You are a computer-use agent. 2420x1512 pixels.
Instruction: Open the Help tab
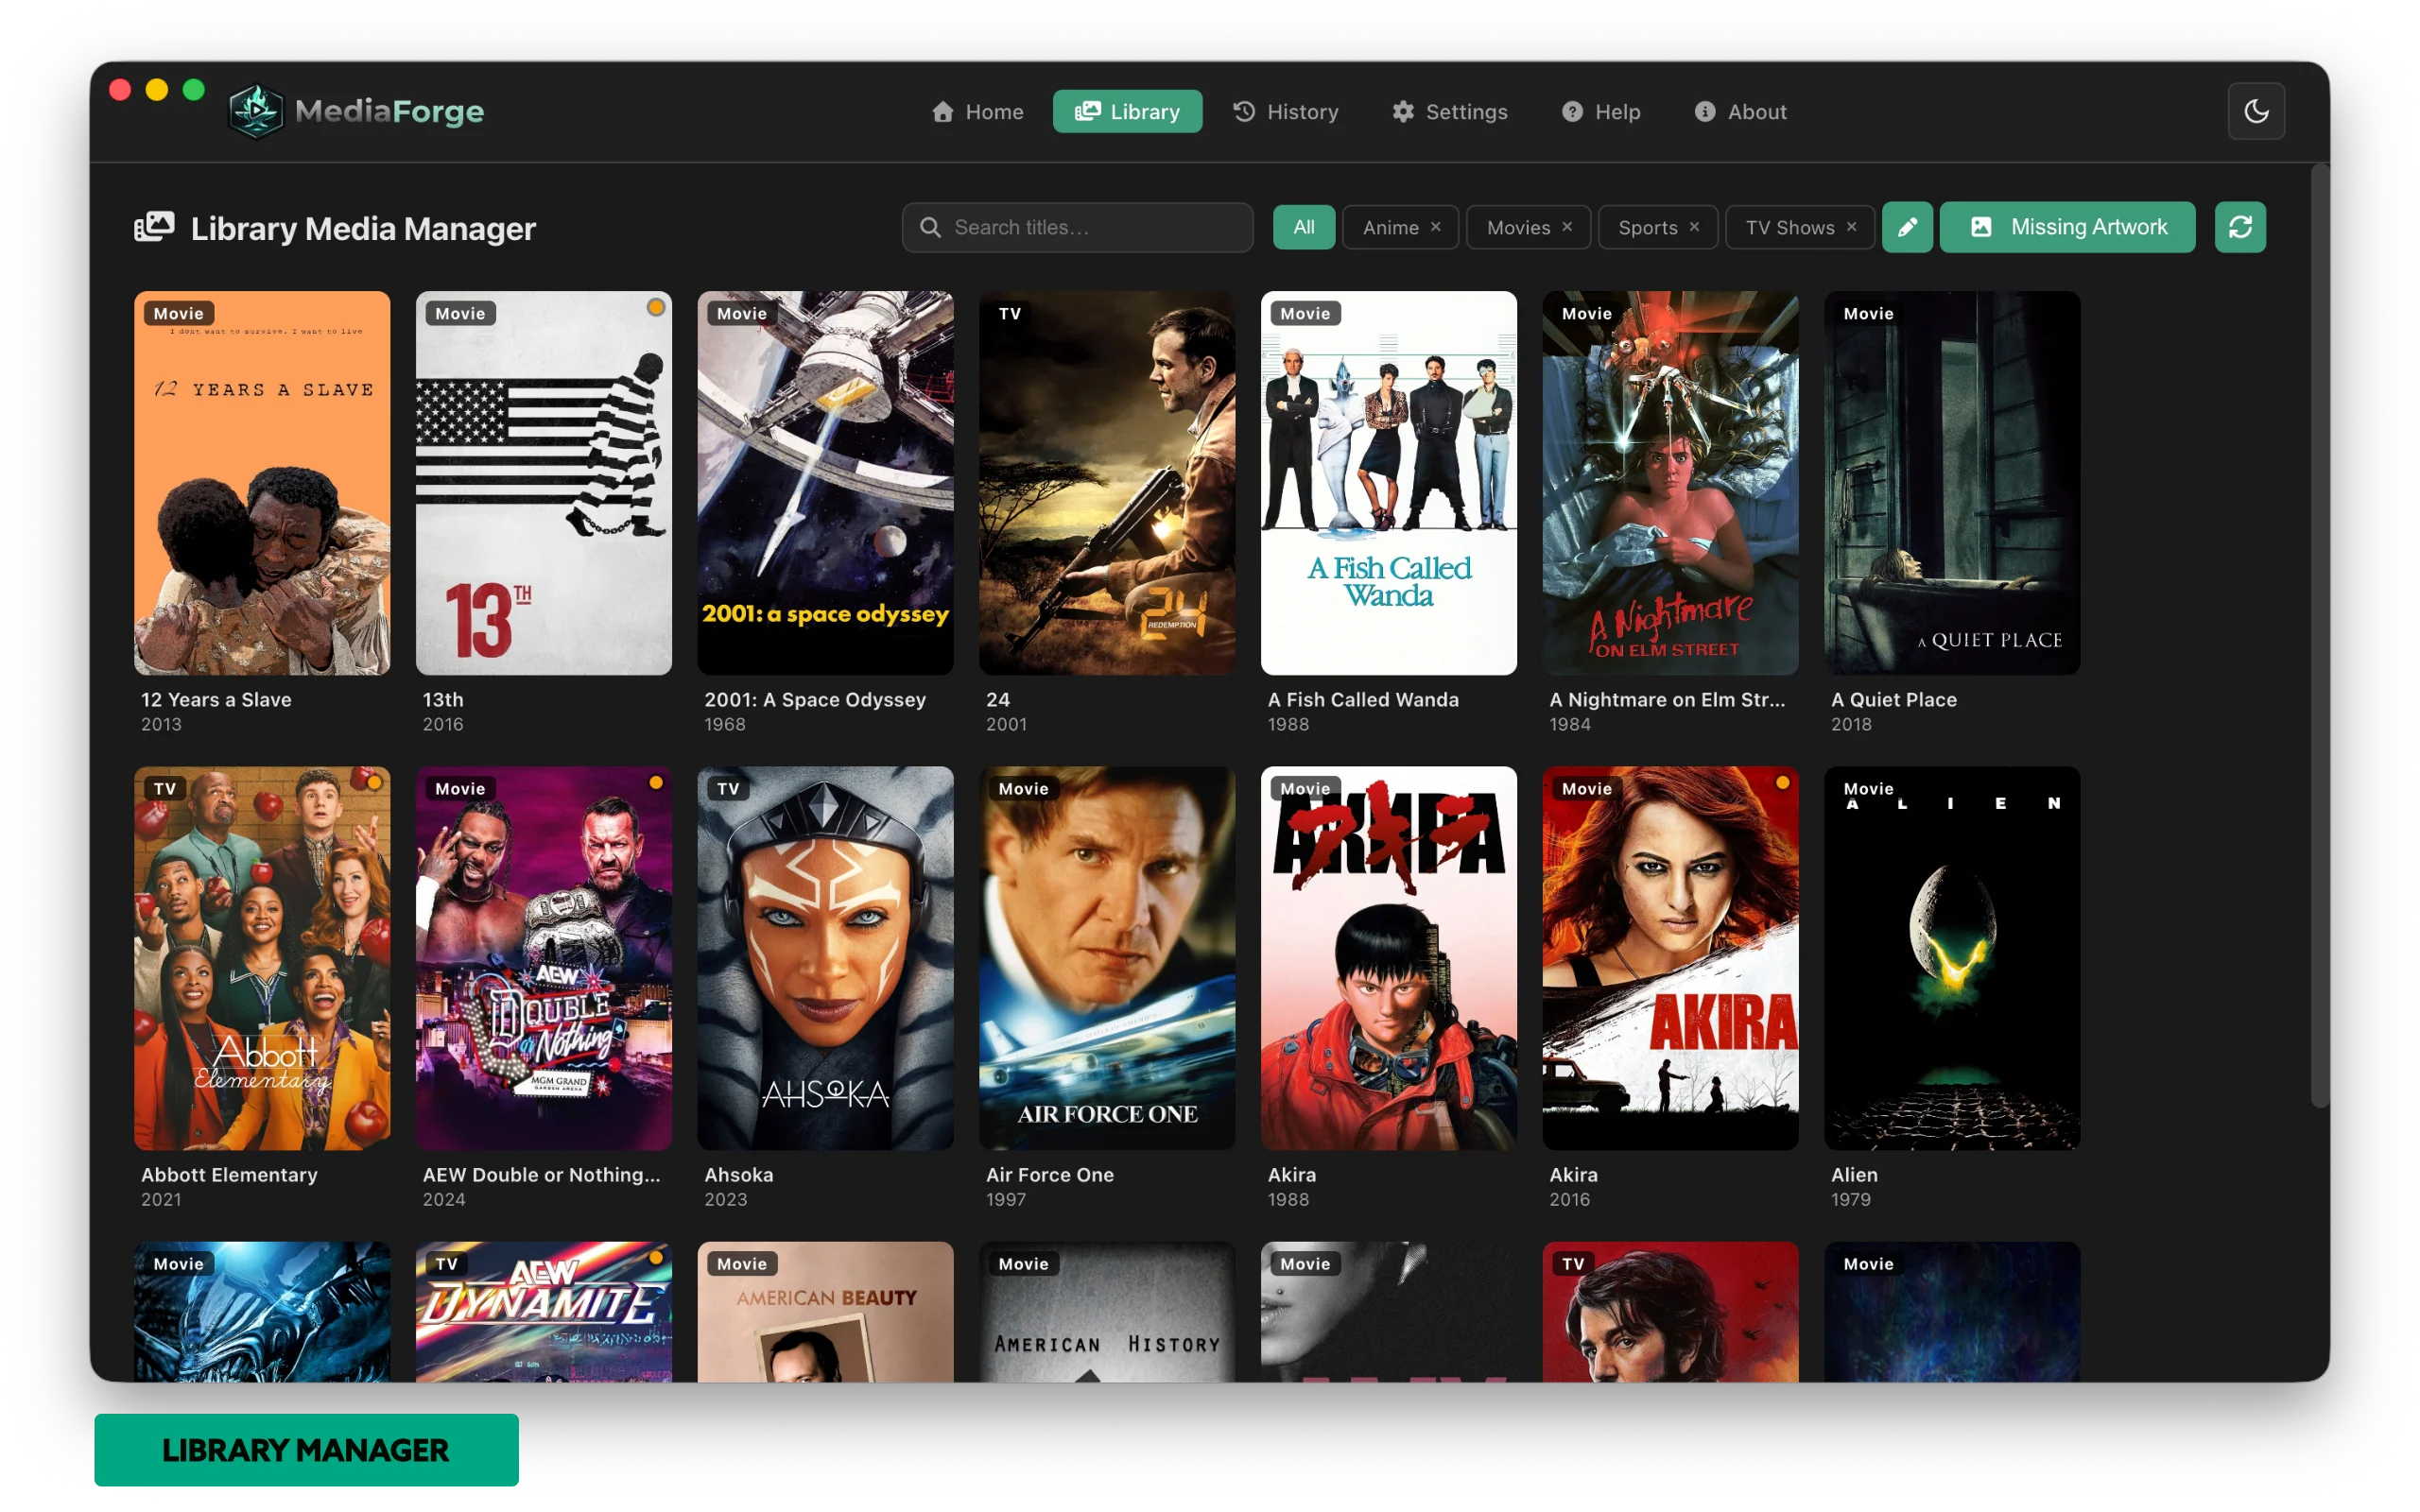1601,111
